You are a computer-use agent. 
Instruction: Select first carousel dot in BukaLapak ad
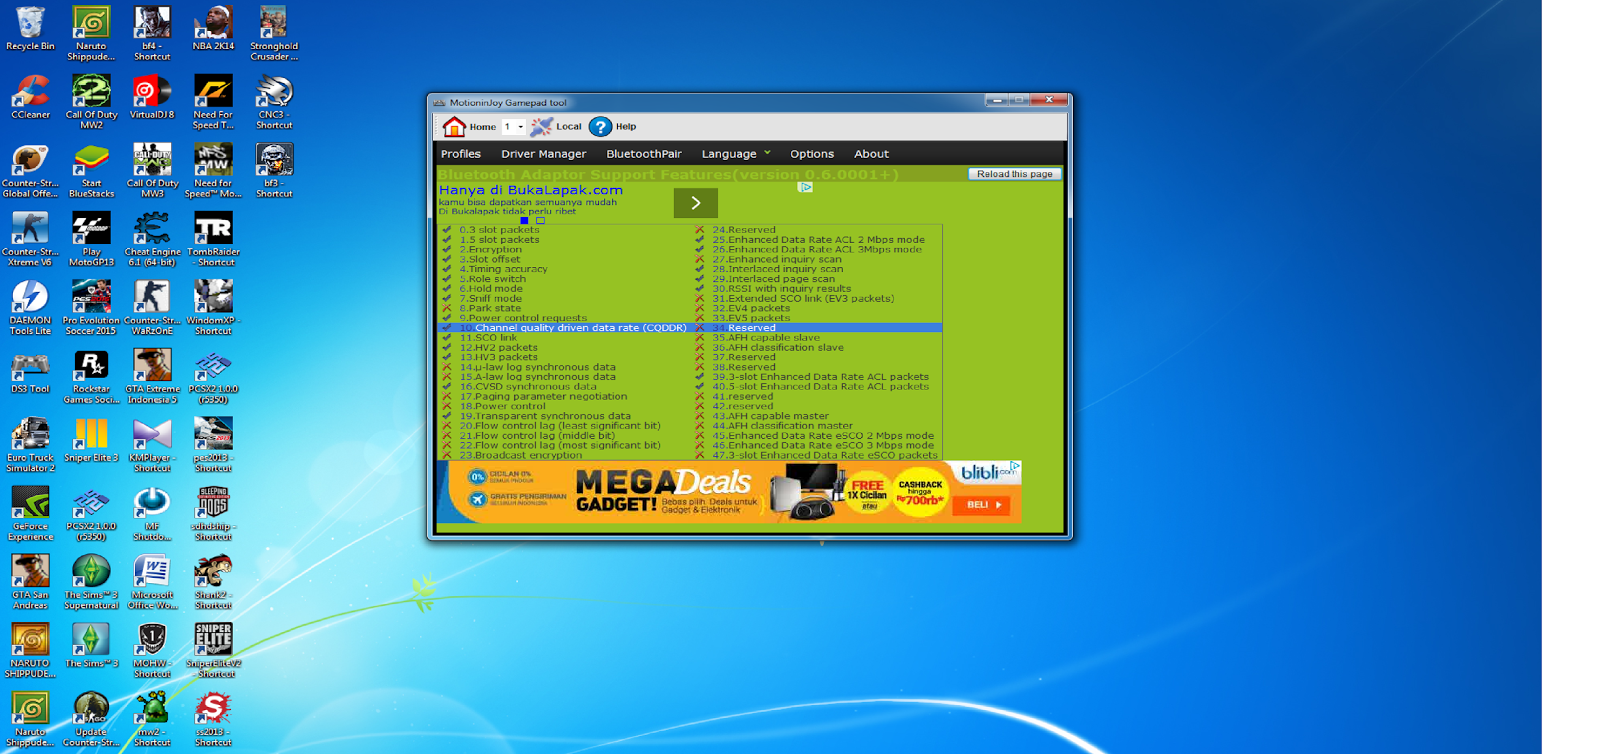pos(524,220)
